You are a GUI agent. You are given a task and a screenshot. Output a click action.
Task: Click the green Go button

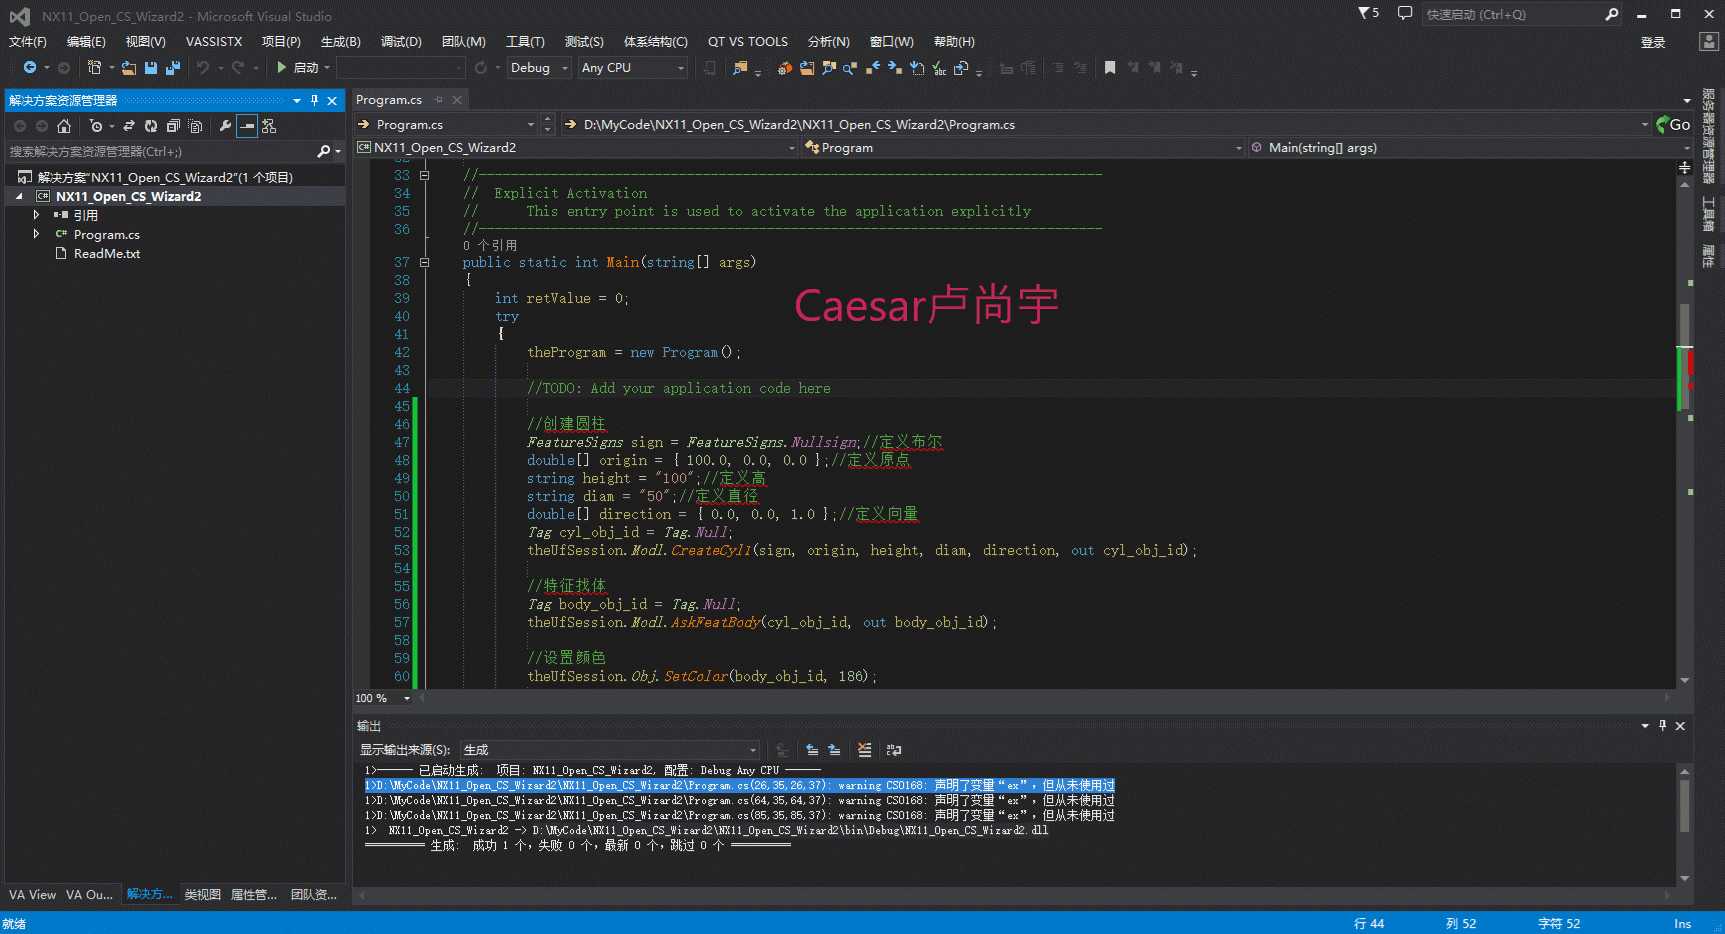1672,125
